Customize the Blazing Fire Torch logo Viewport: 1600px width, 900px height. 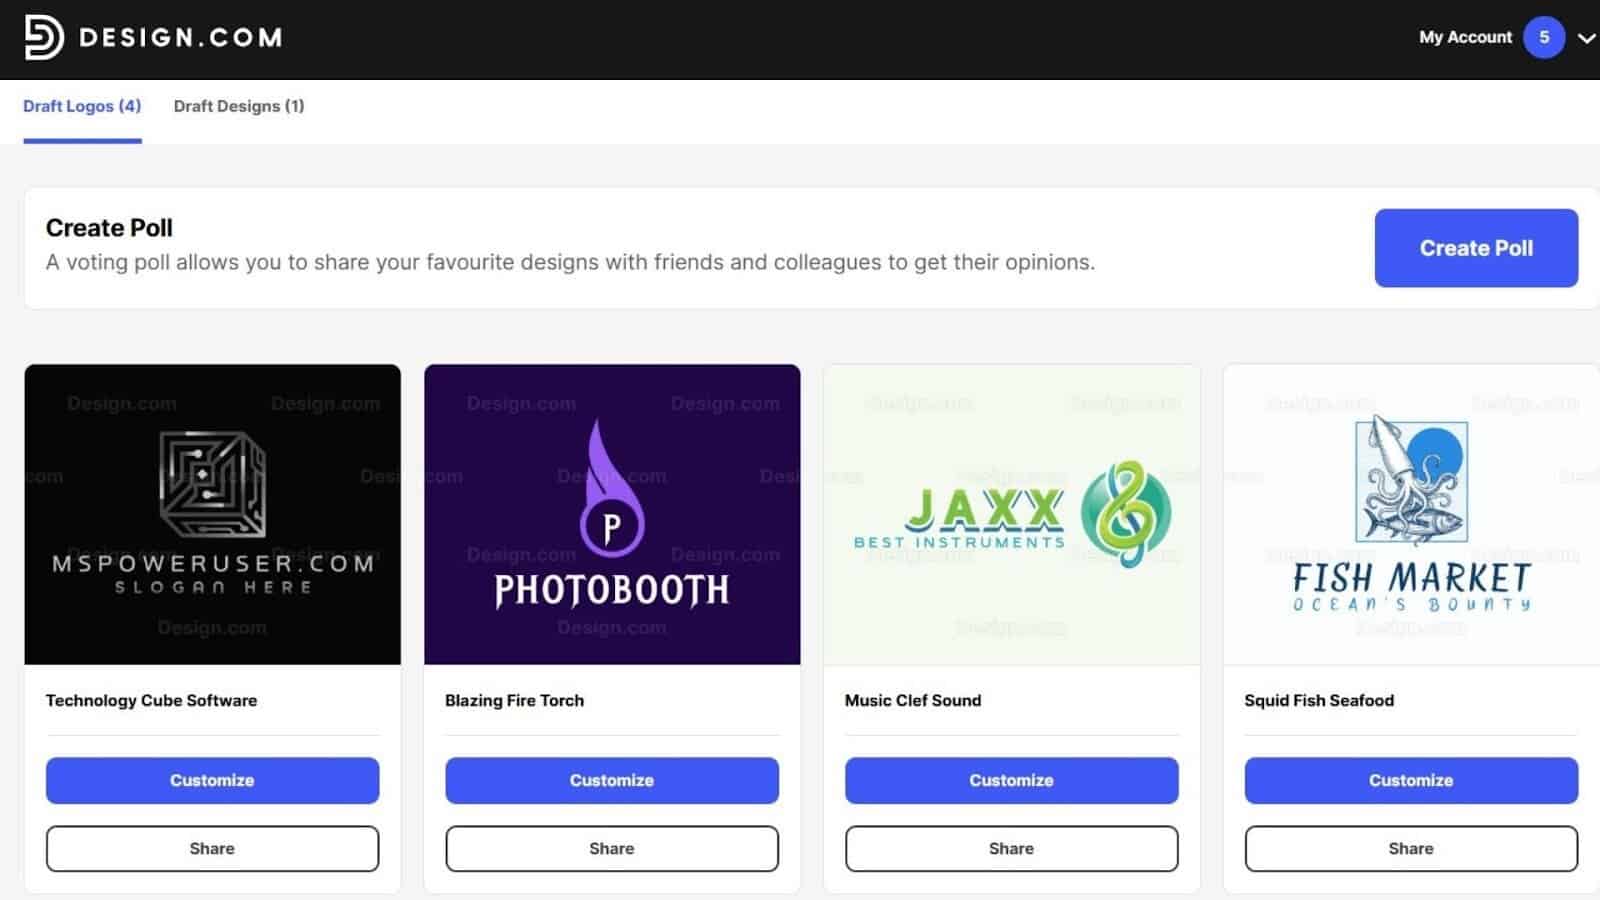(612, 780)
